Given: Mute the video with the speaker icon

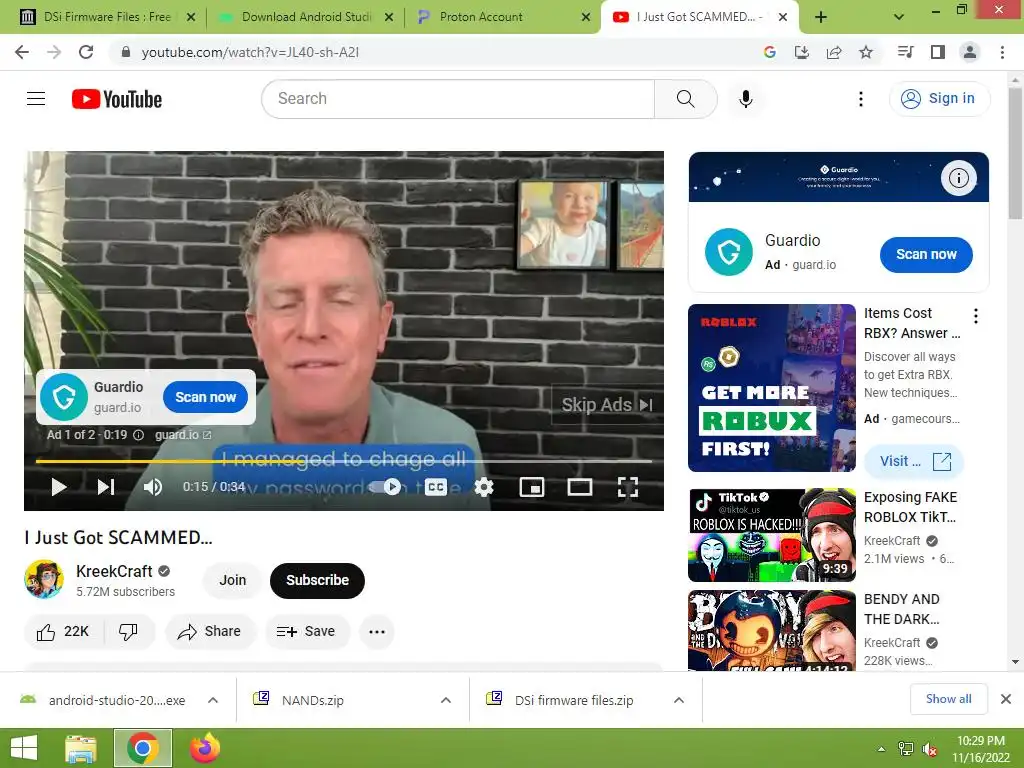Looking at the screenshot, I should click(153, 487).
